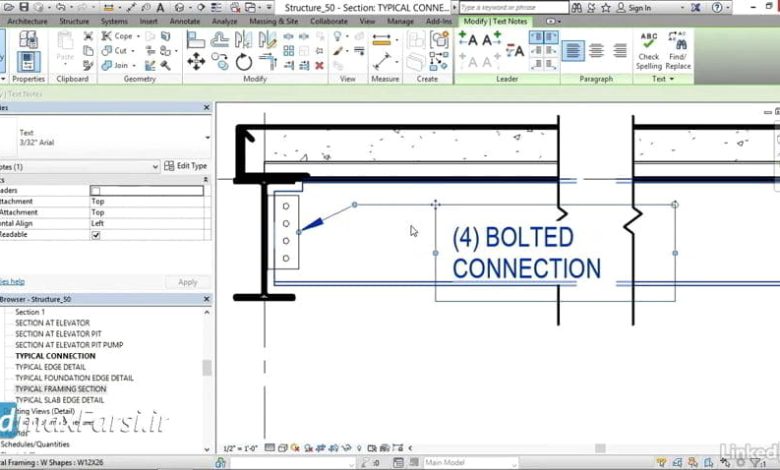Toggle Align Left paragraph button
This screenshot has height=470, width=780.
pos(573,51)
